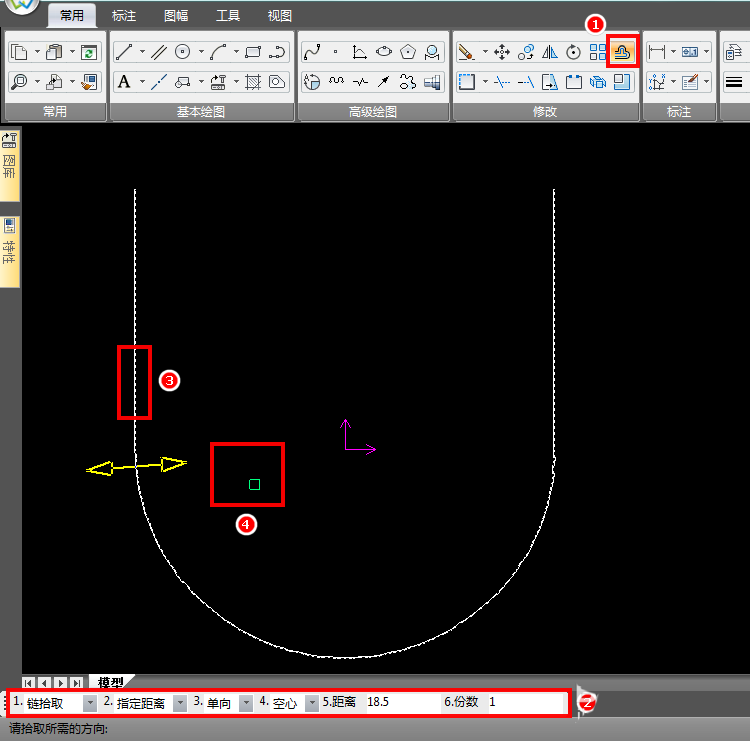Switch to the 视图 ribbon tab
The width and height of the screenshot is (750, 741).
(x=279, y=16)
